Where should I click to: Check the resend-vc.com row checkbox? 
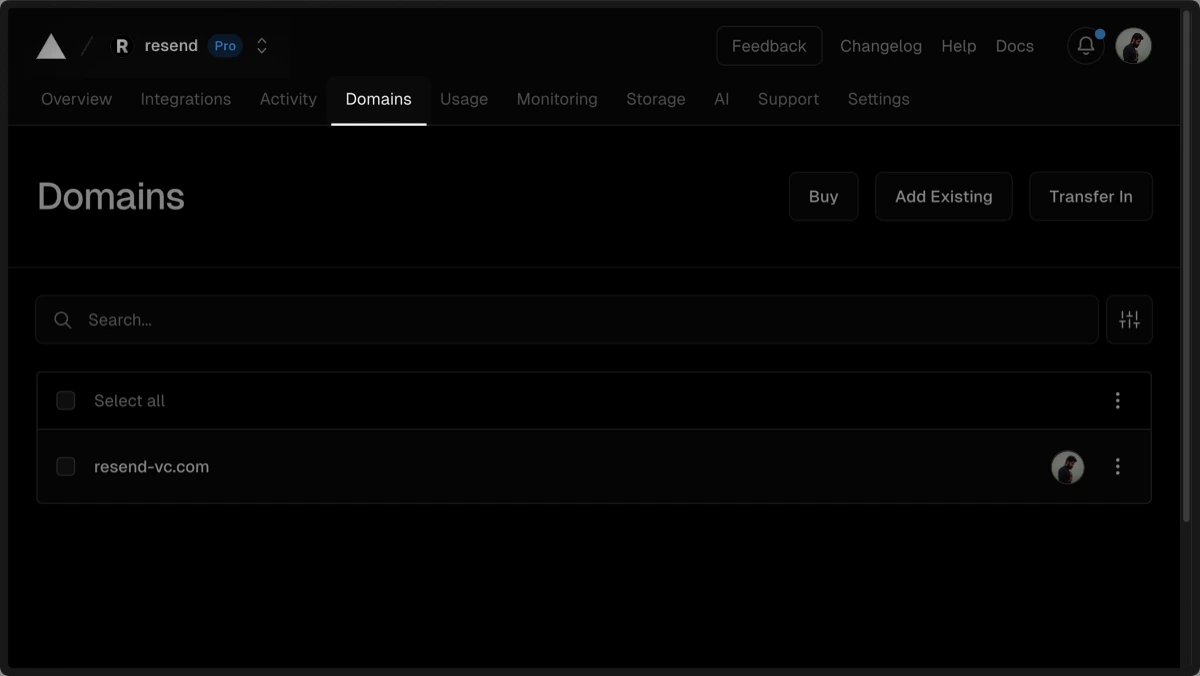65,466
